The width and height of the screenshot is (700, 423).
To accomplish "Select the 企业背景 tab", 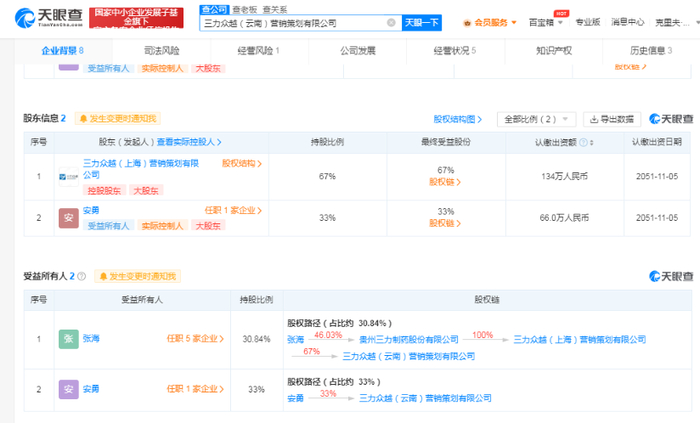I will pyautogui.click(x=63, y=51).
